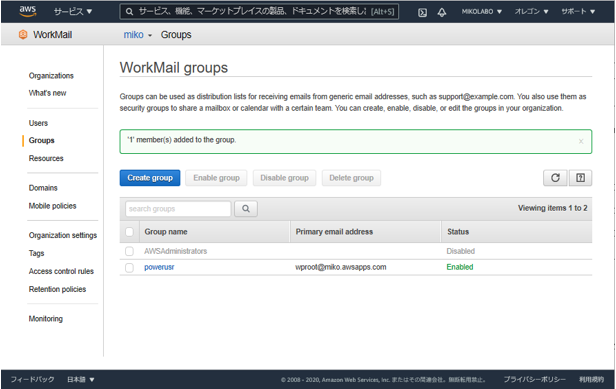Dismiss the member added notification

(x=581, y=141)
